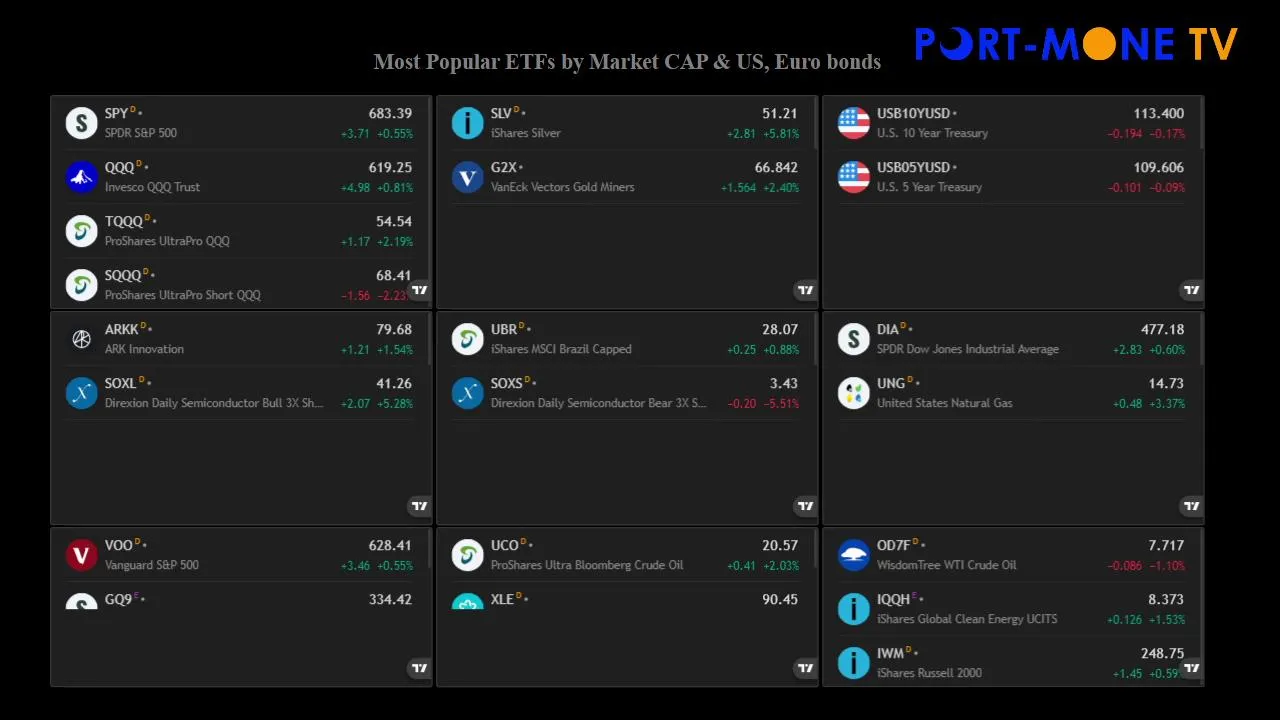Click the scrollbar in the SPY widget
This screenshot has width=1280, height=720.
pos(430,123)
